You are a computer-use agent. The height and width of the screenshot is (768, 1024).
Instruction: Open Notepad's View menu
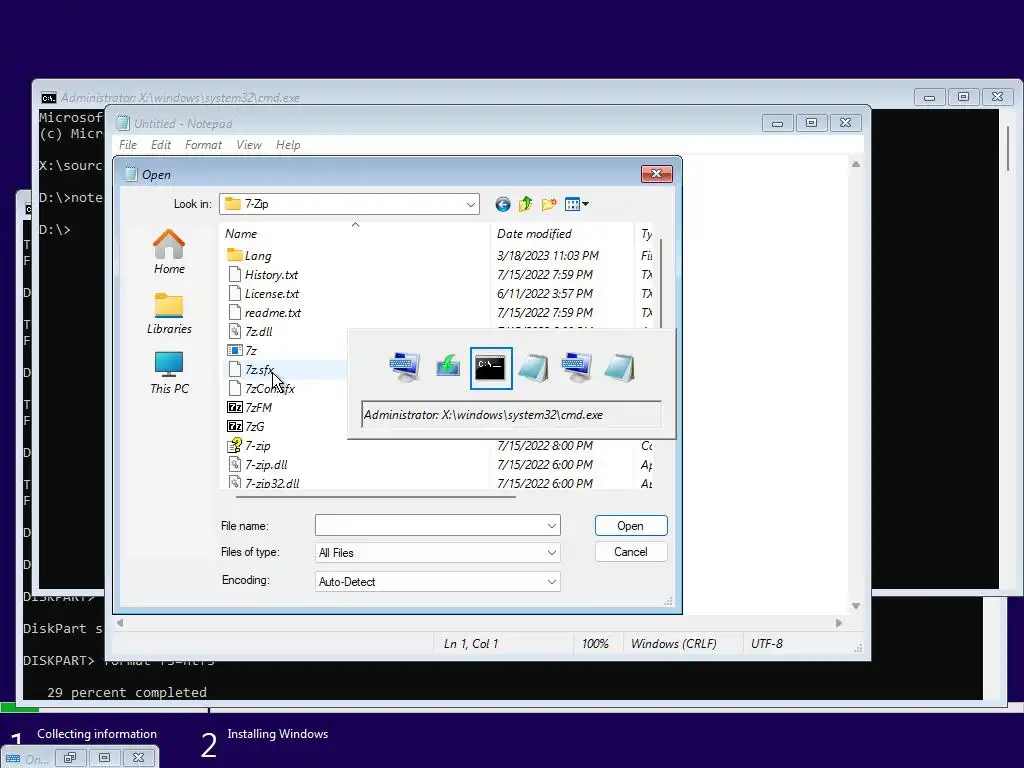249,145
